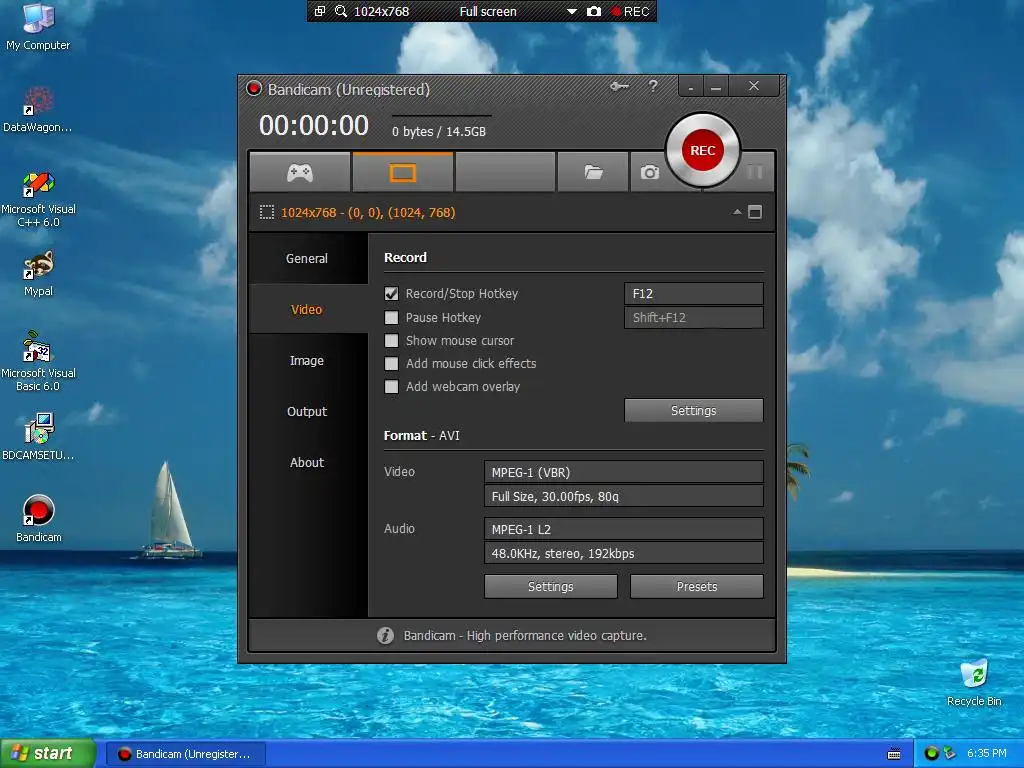Image resolution: width=1024 pixels, height=768 pixels.
Task: Open the Video settings tab
Action: 307,310
